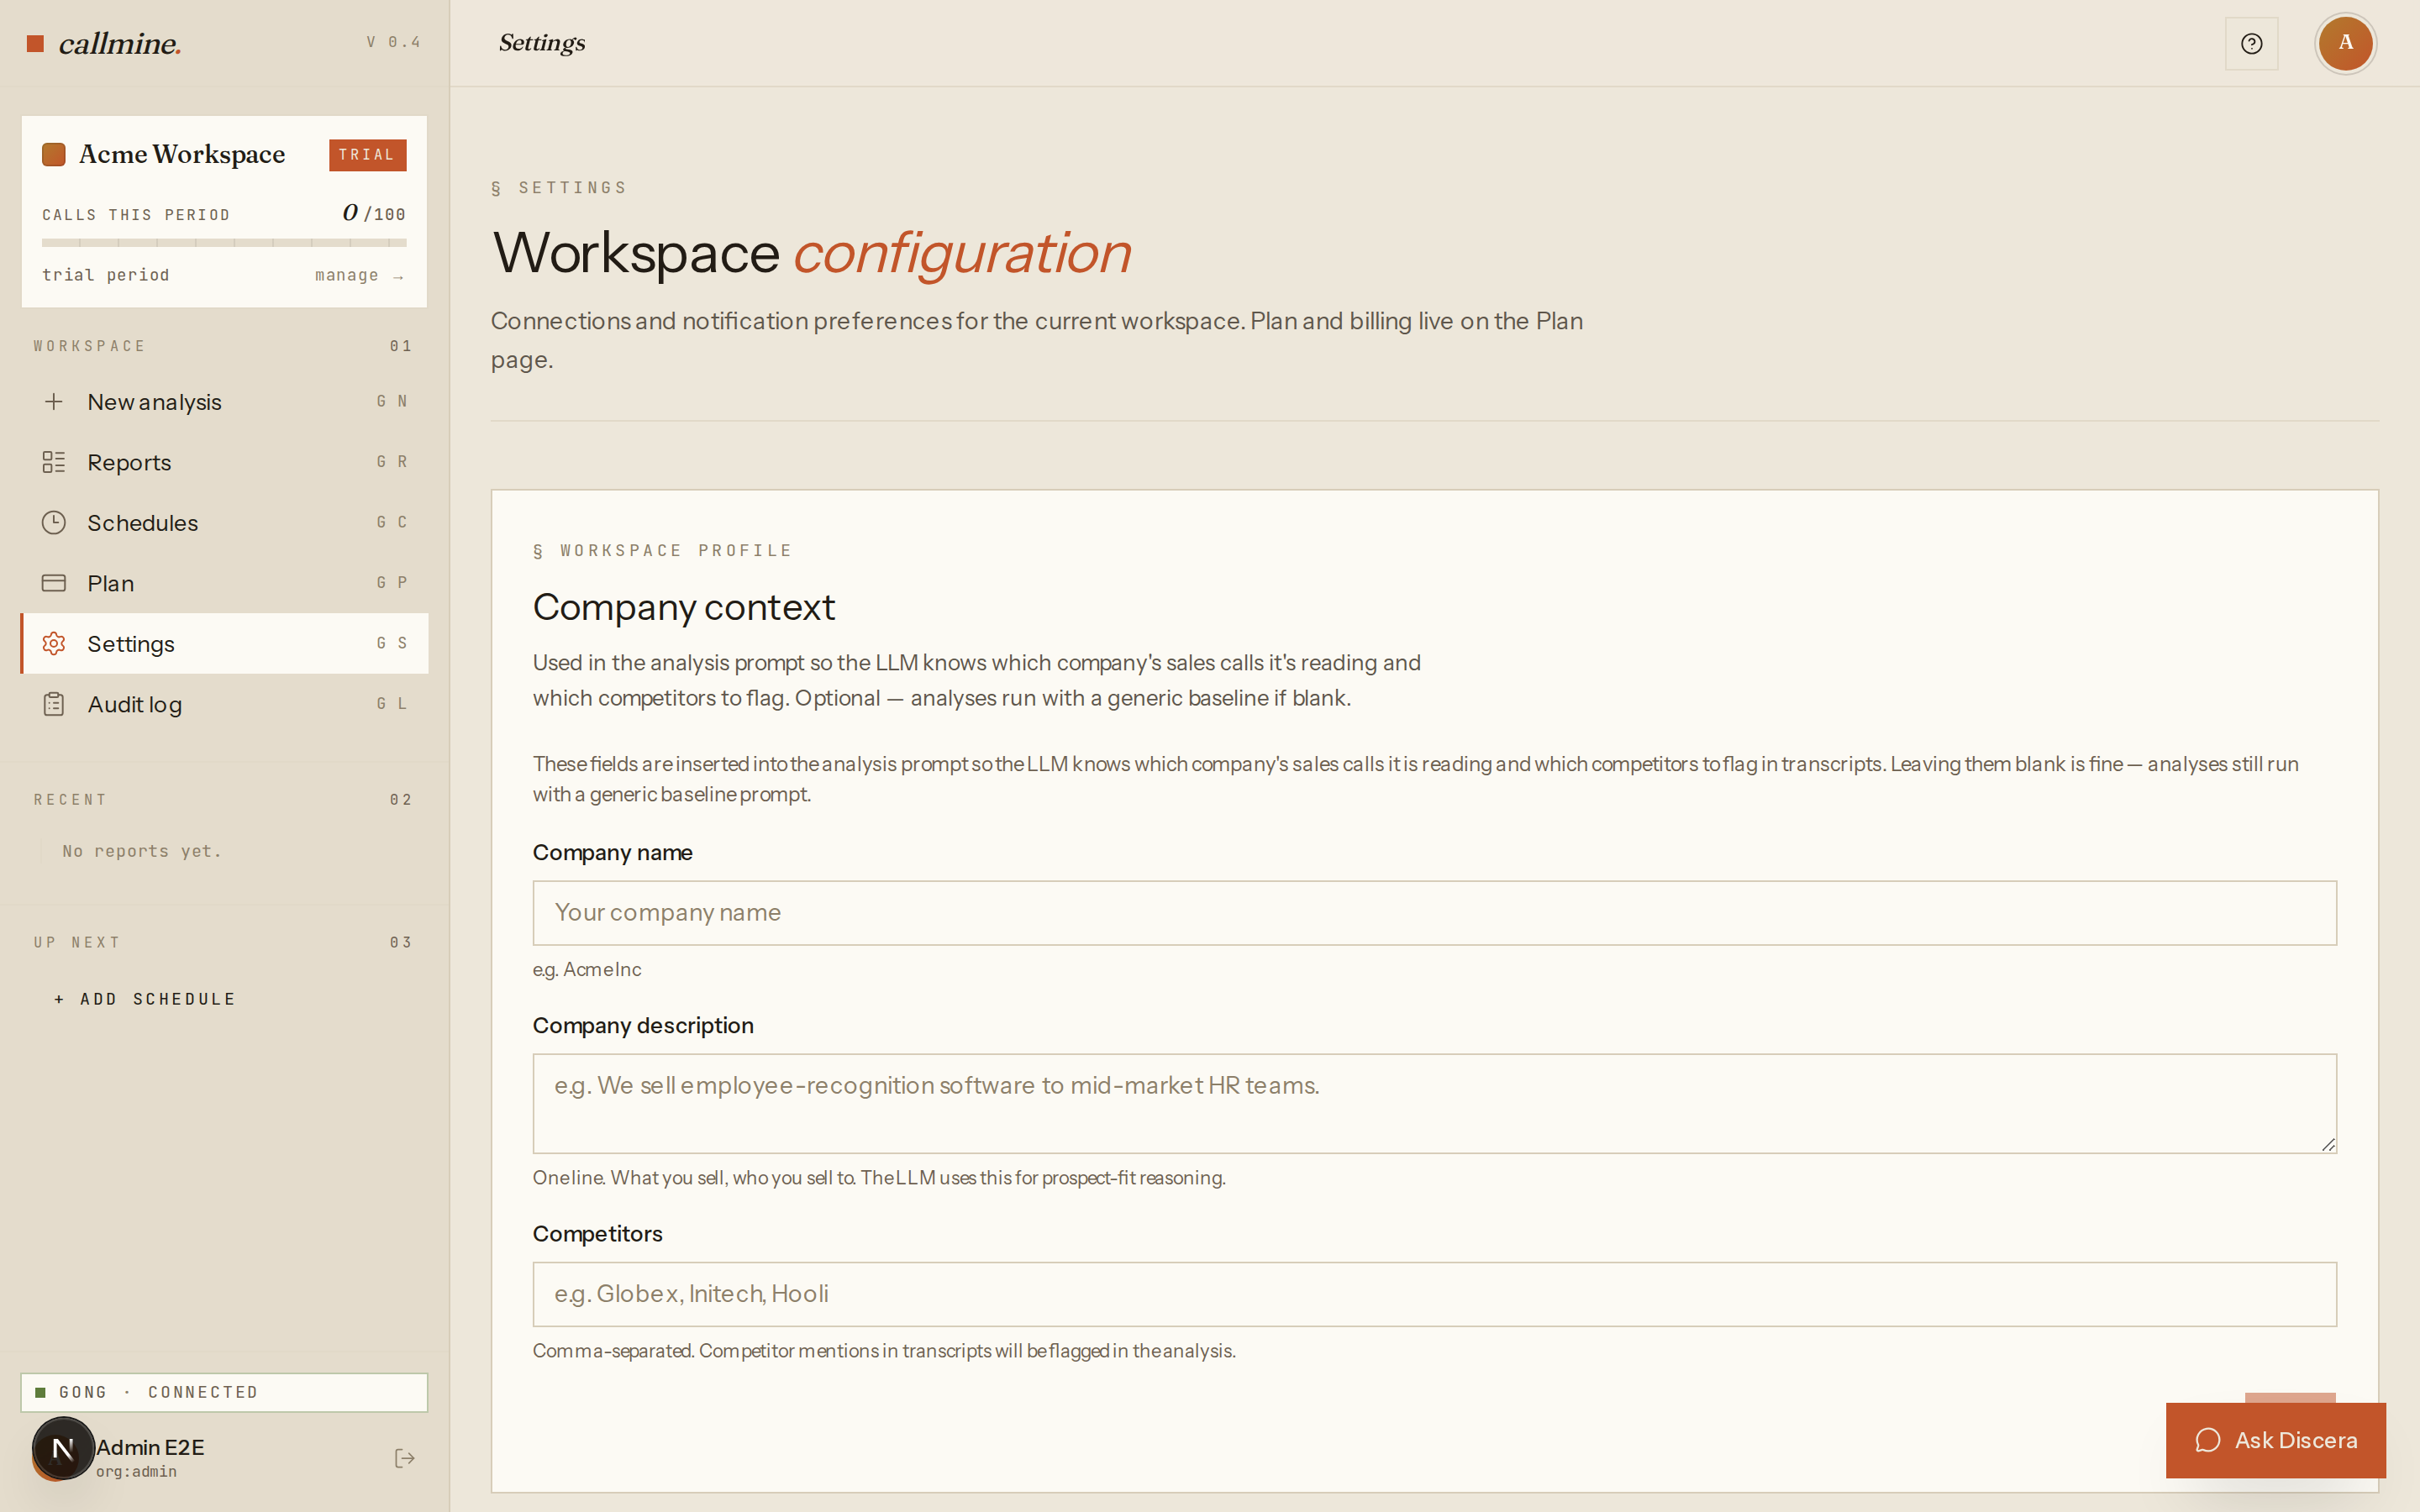Image resolution: width=2420 pixels, height=1512 pixels.
Task: Click the Admin E2E user name
Action: (150, 1447)
